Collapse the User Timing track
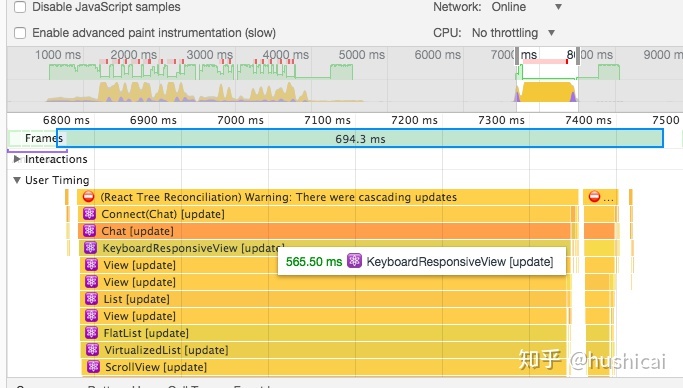 pos(17,180)
